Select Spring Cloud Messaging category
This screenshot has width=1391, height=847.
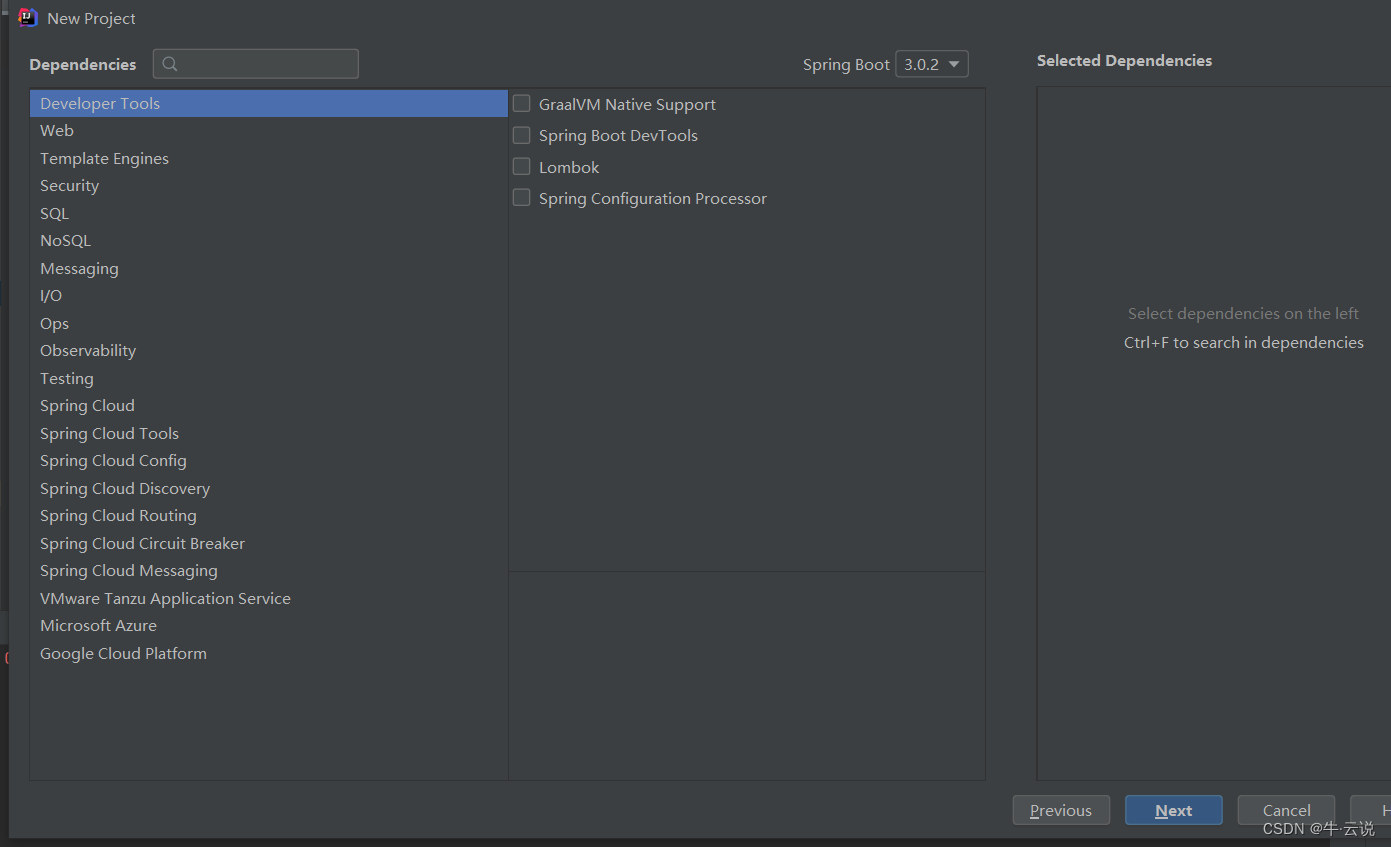click(x=269, y=571)
